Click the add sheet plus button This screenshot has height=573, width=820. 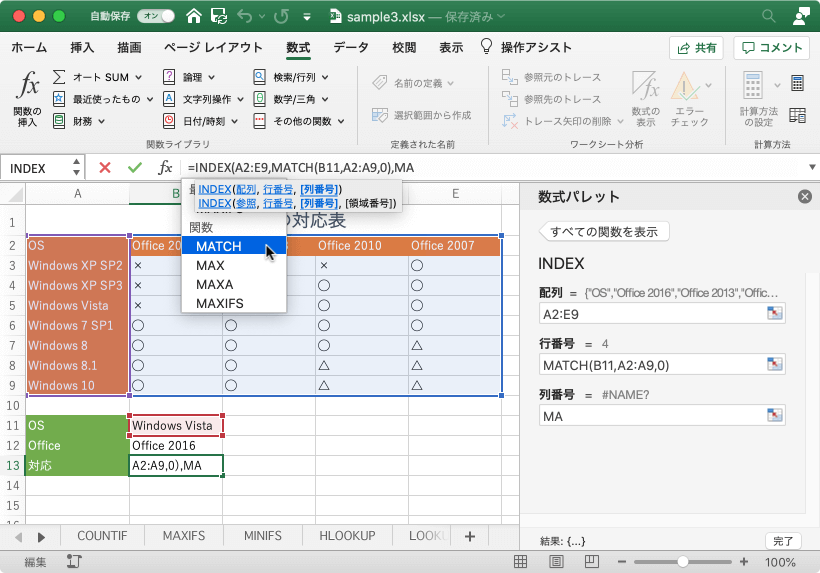[470, 536]
